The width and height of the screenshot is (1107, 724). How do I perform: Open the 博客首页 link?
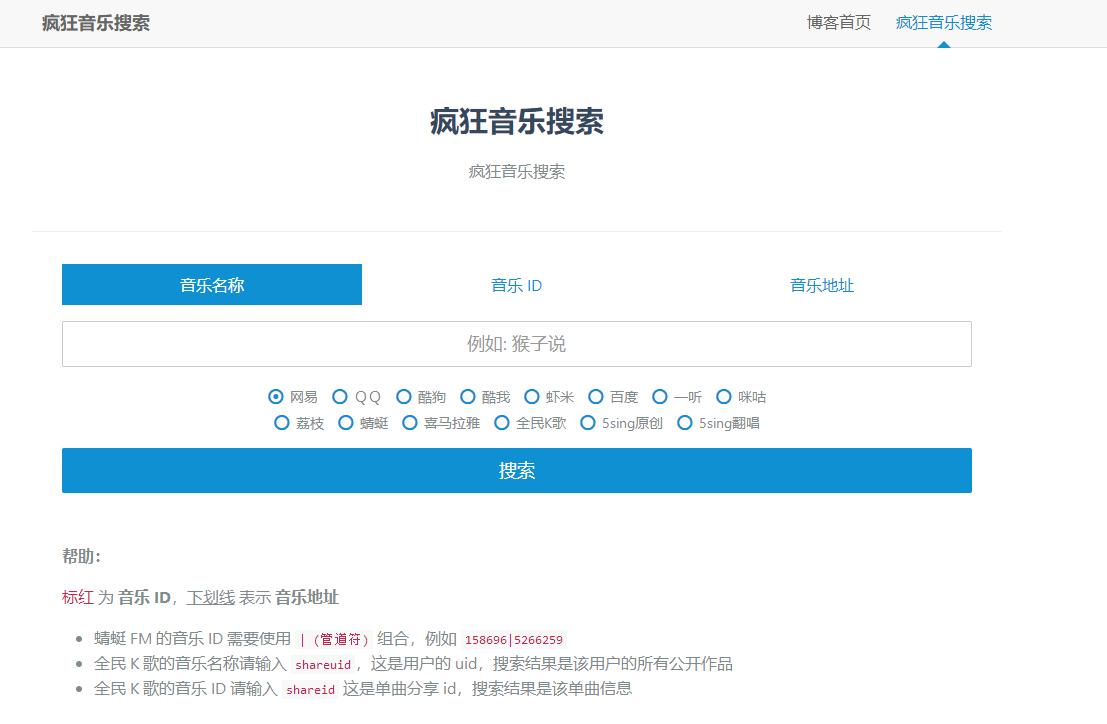click(x=839, y=21)
